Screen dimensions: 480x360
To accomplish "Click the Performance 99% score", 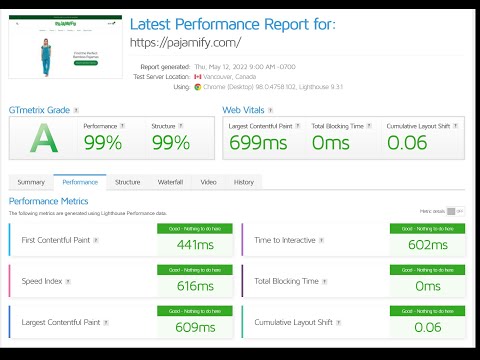I will [x=103, y=143].
